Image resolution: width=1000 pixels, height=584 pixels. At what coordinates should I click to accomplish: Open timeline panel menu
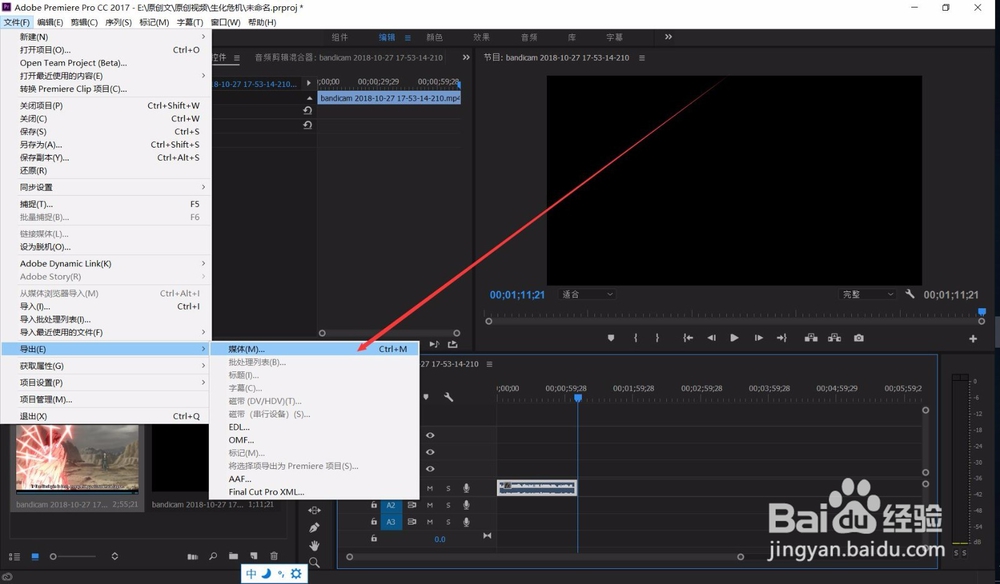(489, 364)
